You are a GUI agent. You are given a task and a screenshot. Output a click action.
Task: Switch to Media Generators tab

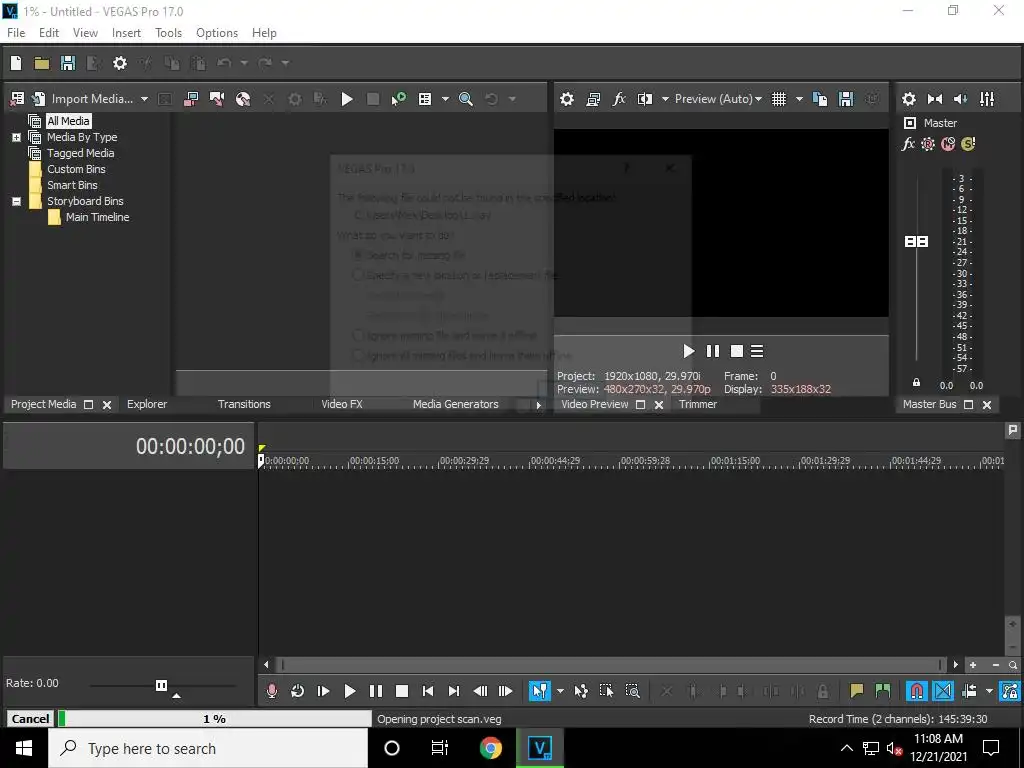click(x=455, y=404)
